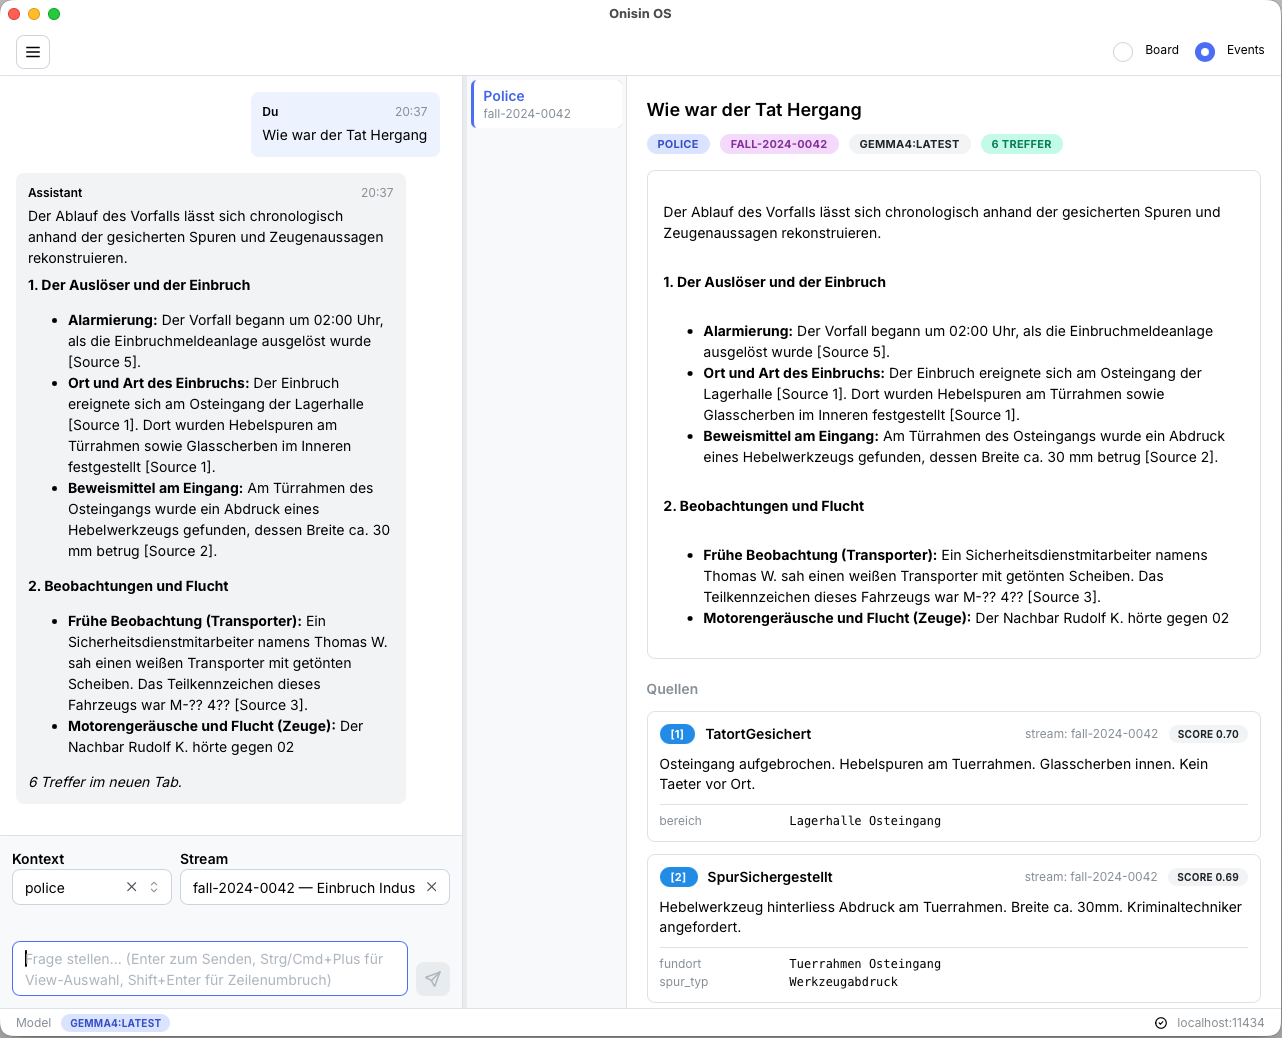The image size is (1282, 1038).
Task: Click localhost:11434 in status bar
Action: [1220, 1023]
